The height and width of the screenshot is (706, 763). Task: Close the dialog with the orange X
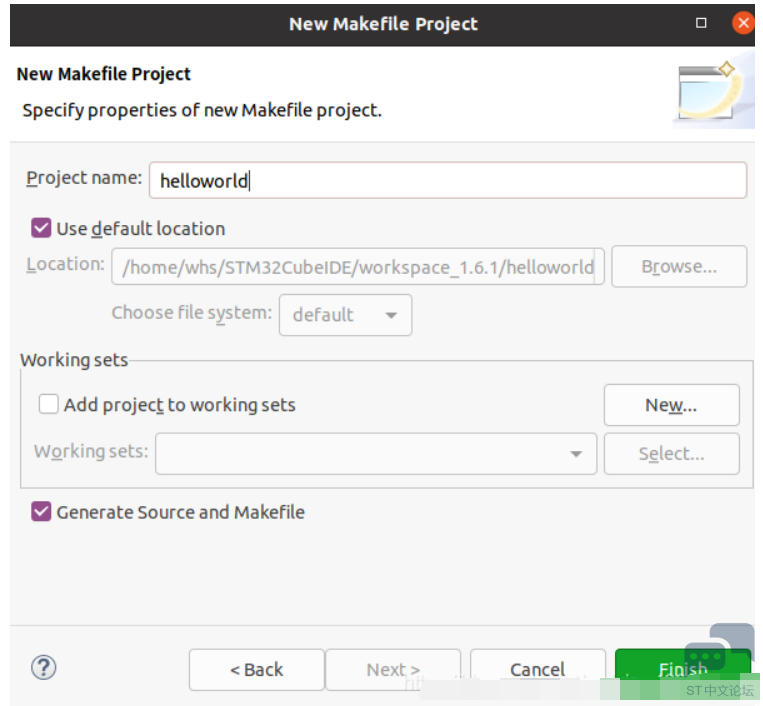[x=742, y=23]
